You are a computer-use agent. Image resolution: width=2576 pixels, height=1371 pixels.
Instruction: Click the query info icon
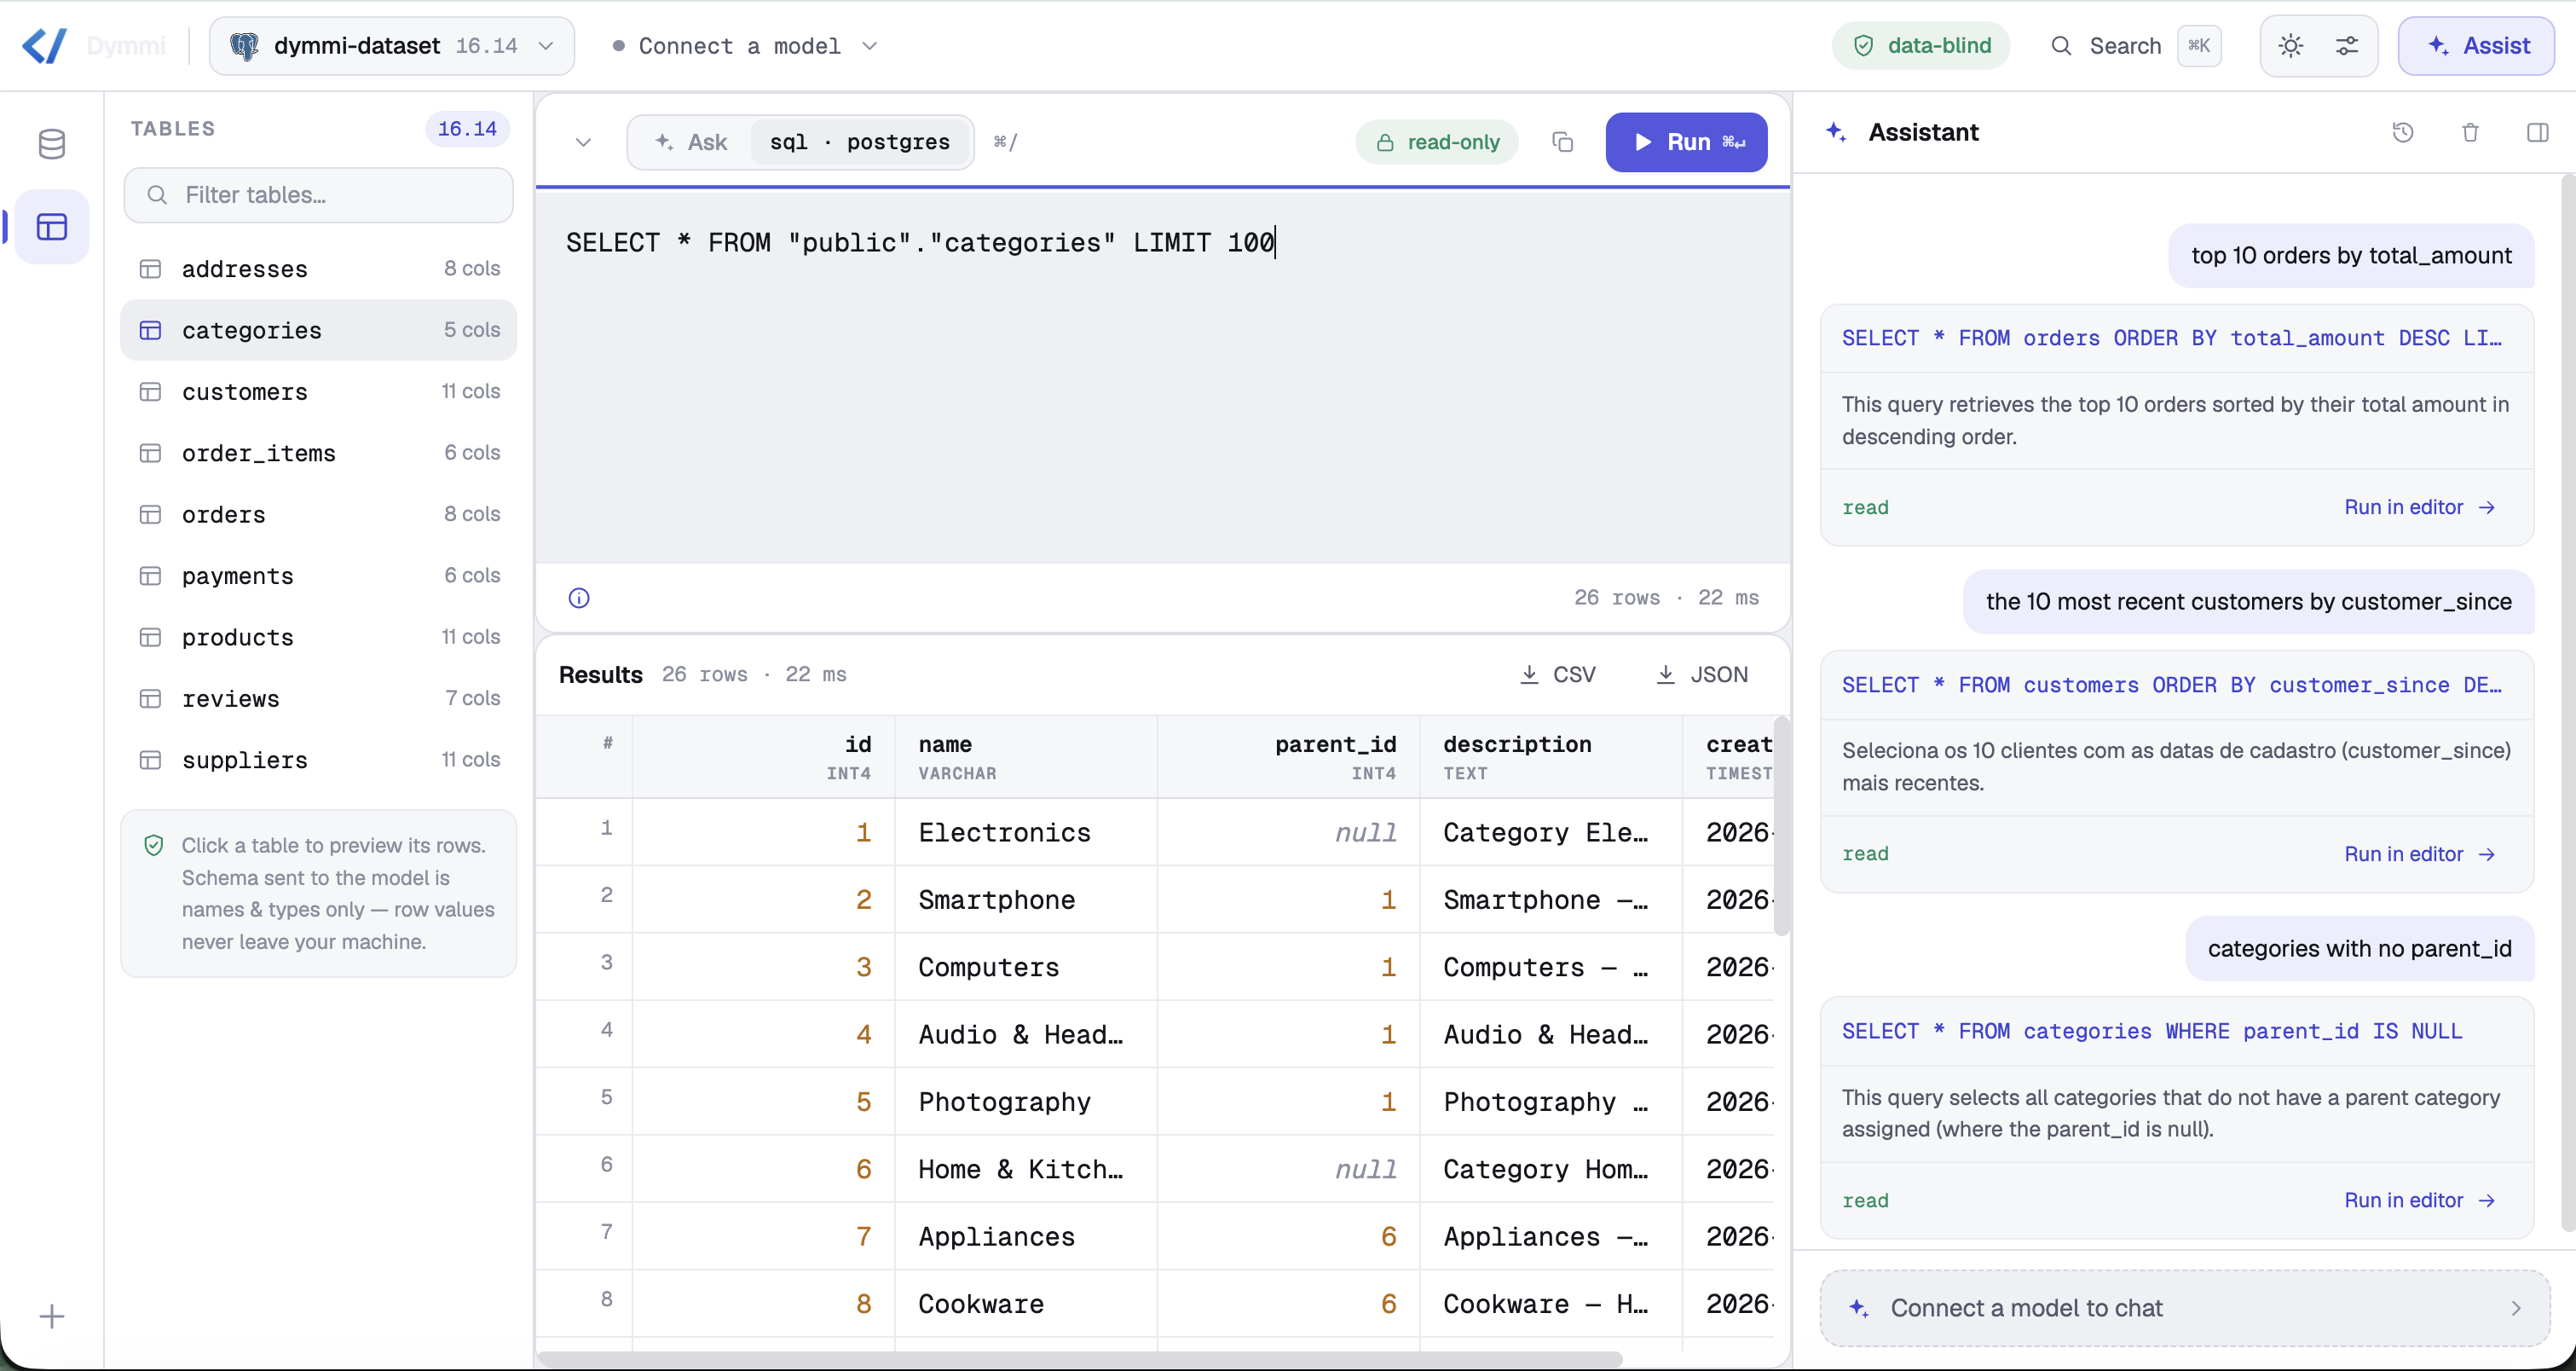pos(579,598)
